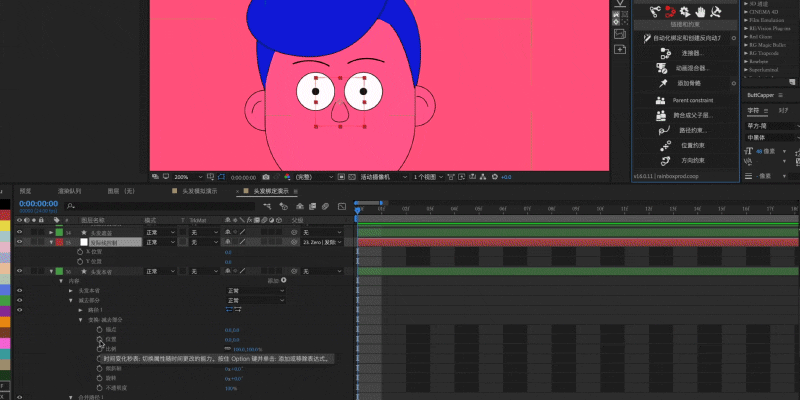The image size is (800, 400).
Task: Open the (完整) resolution dropdown
Action: point(313,177)
